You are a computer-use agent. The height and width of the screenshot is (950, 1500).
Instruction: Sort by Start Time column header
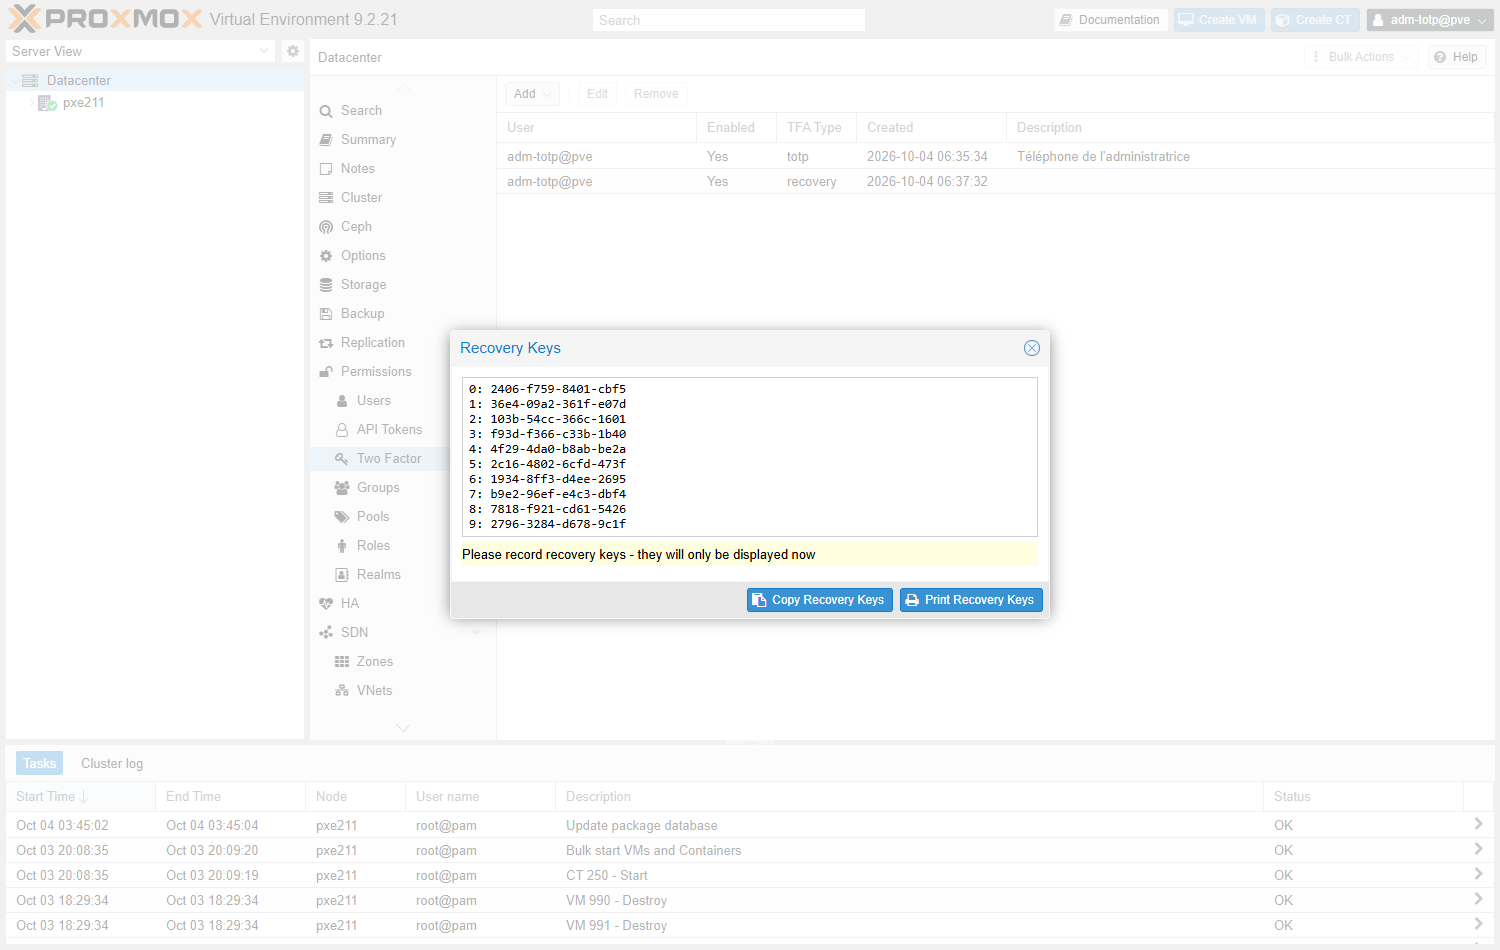coord(80,797)
